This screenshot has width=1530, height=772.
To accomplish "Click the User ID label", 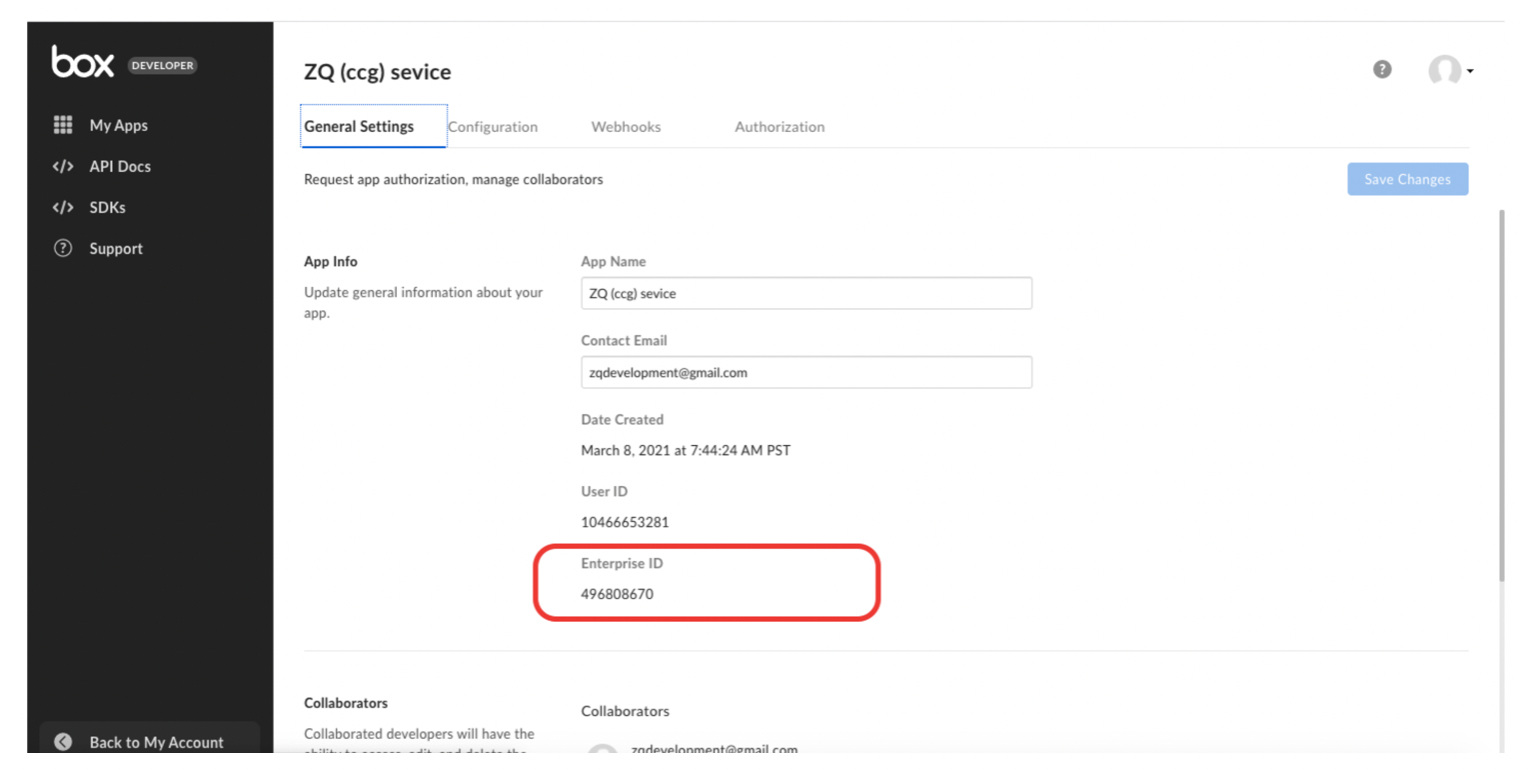I will [x=604, y=491].
